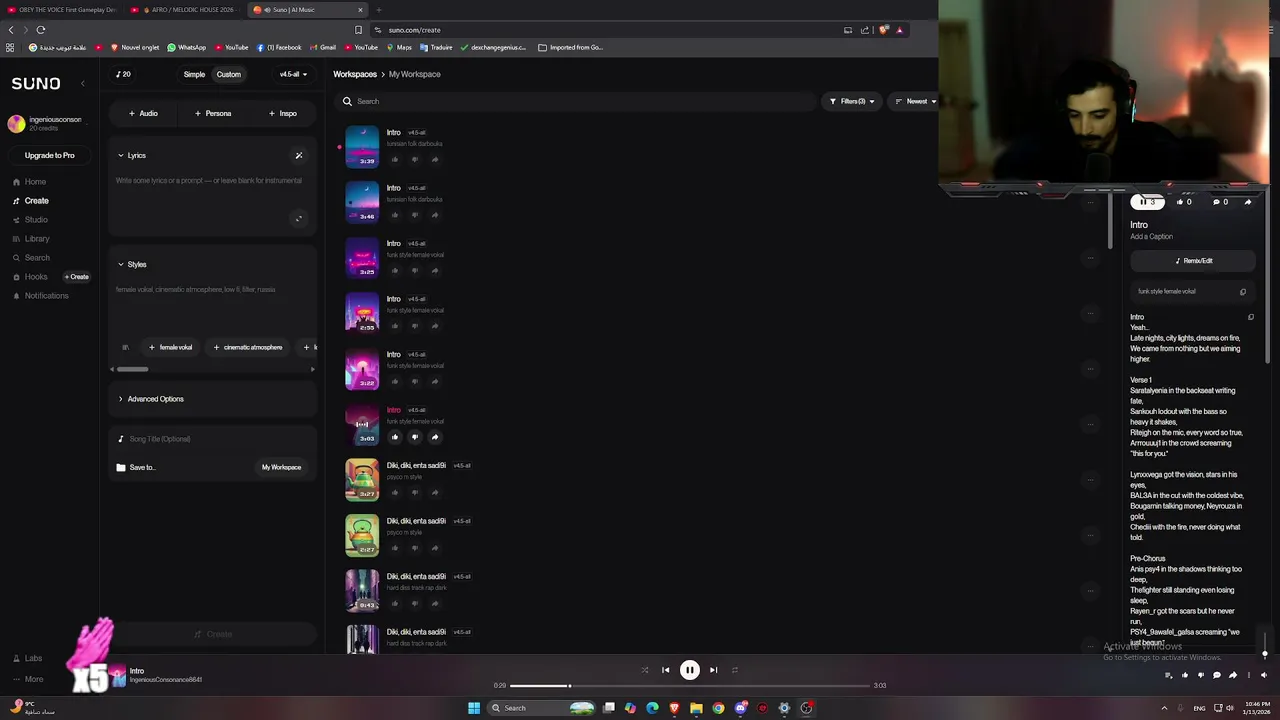Like the Intro song lasting 3:39

(x=395, y=159)
